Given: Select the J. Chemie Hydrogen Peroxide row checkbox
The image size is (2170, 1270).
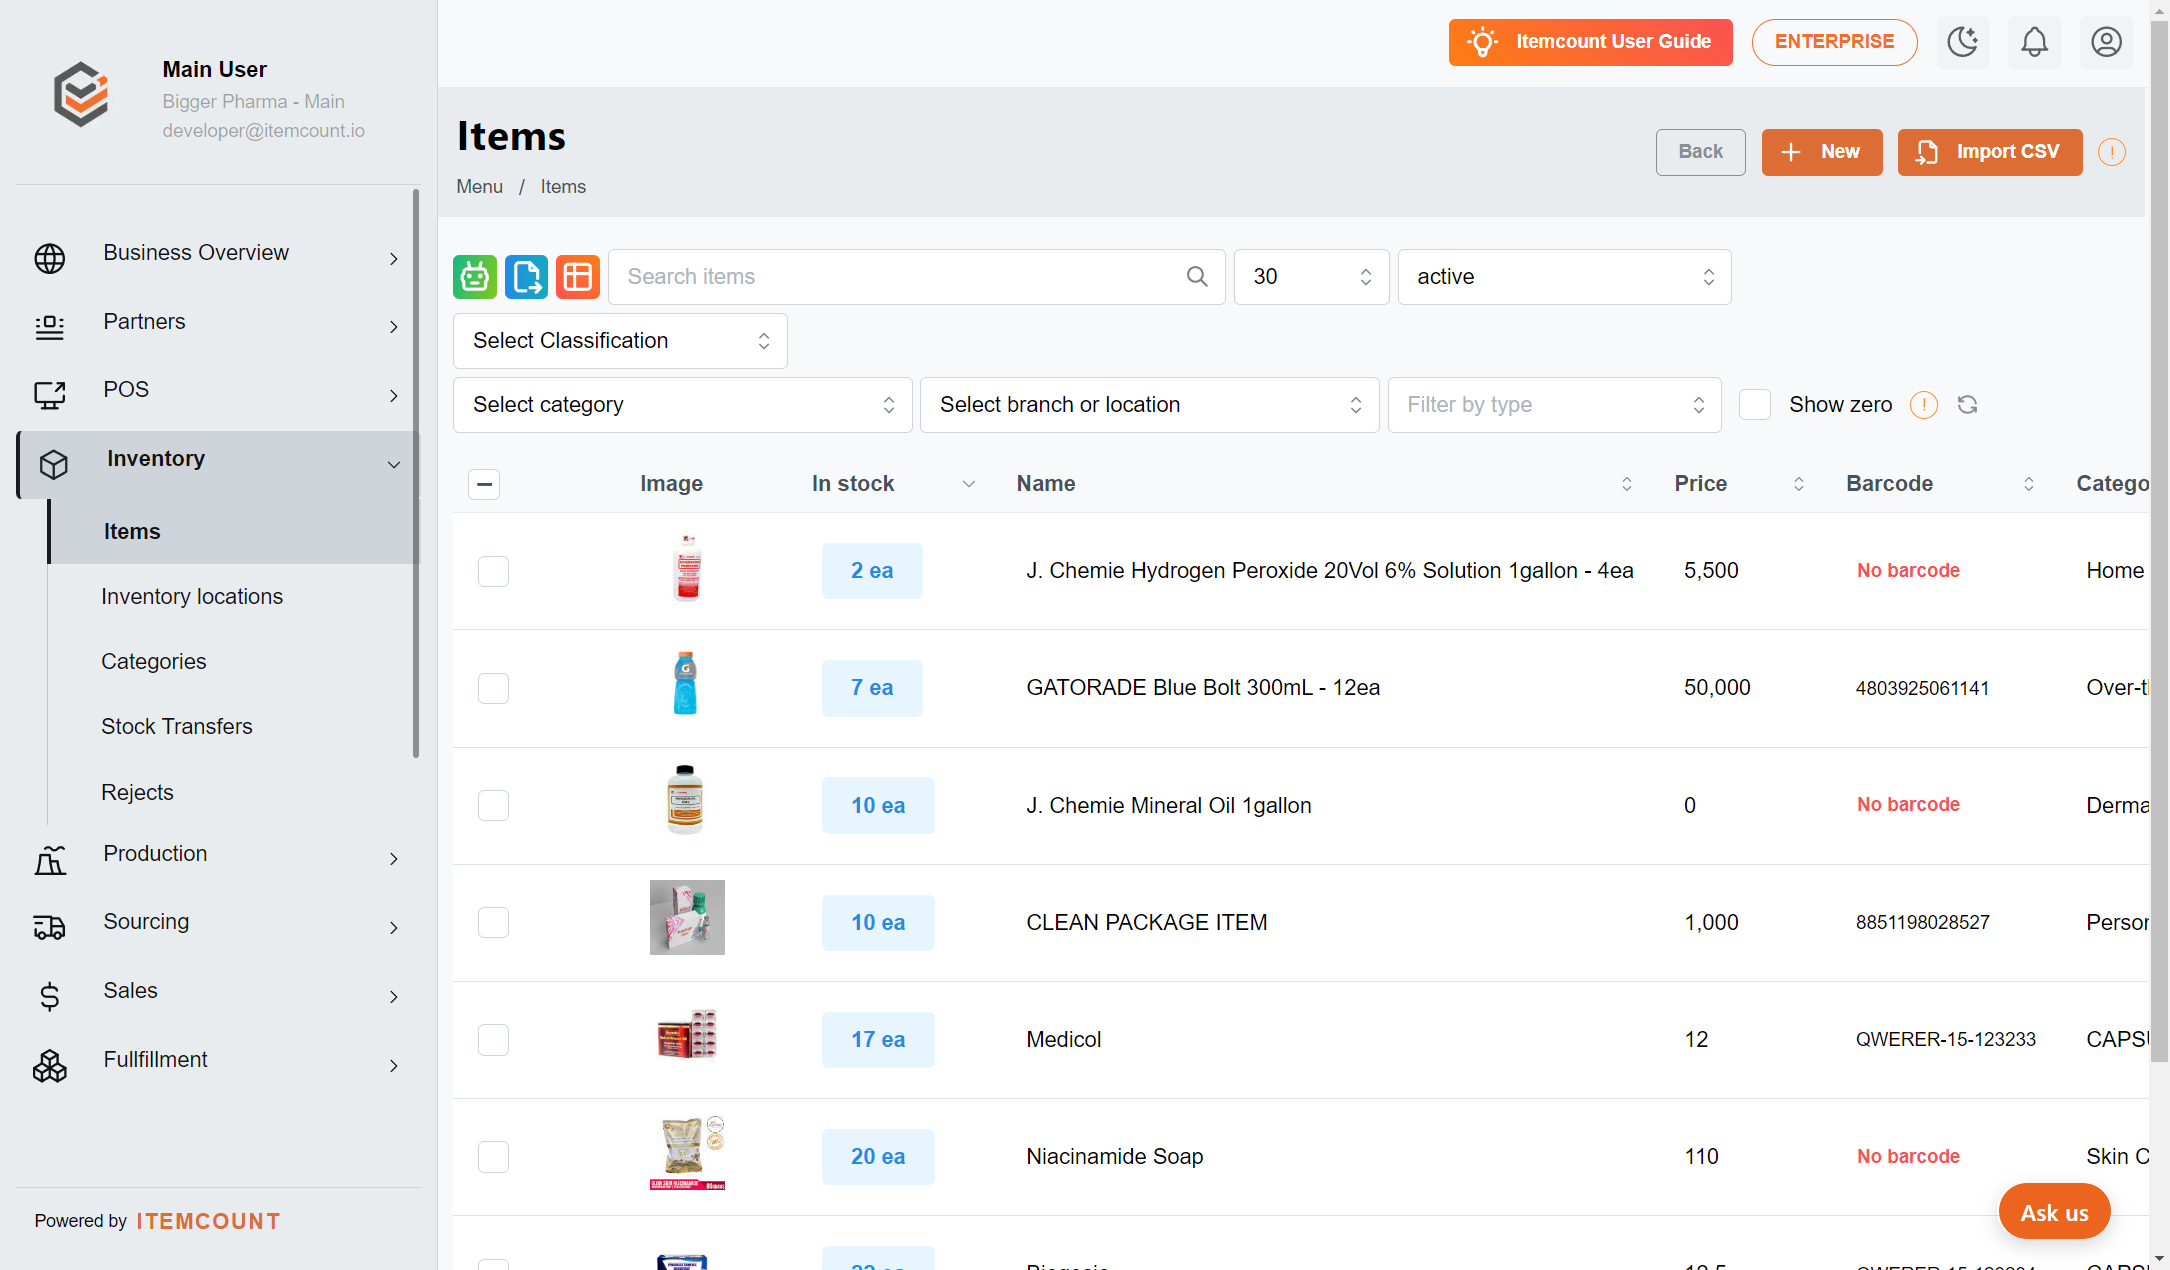Looking at the screenshot, I should click(493, 572).
